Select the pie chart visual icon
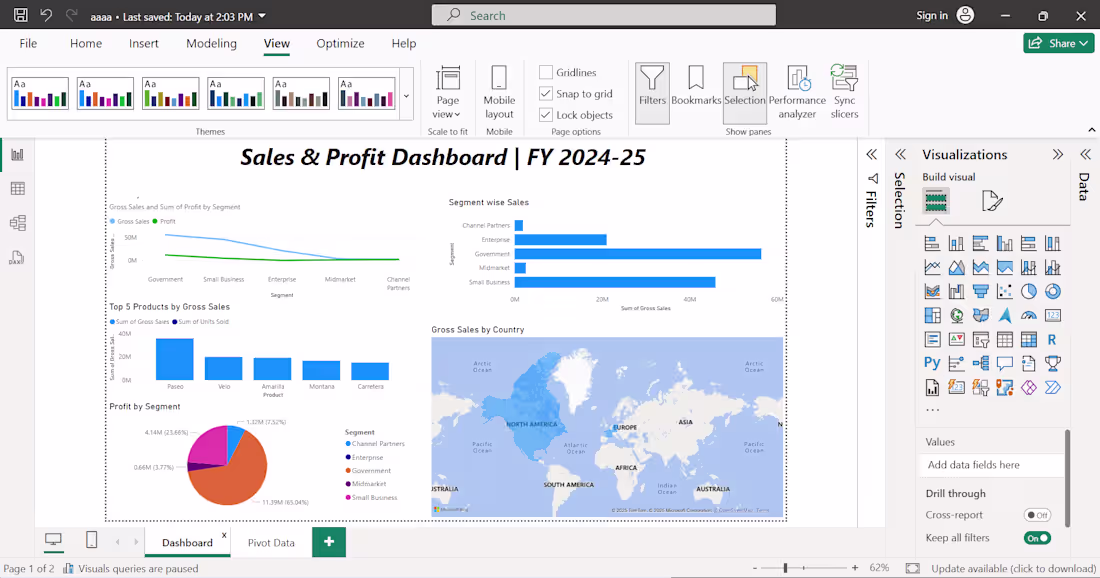1100x578 pixels. 1029,290
